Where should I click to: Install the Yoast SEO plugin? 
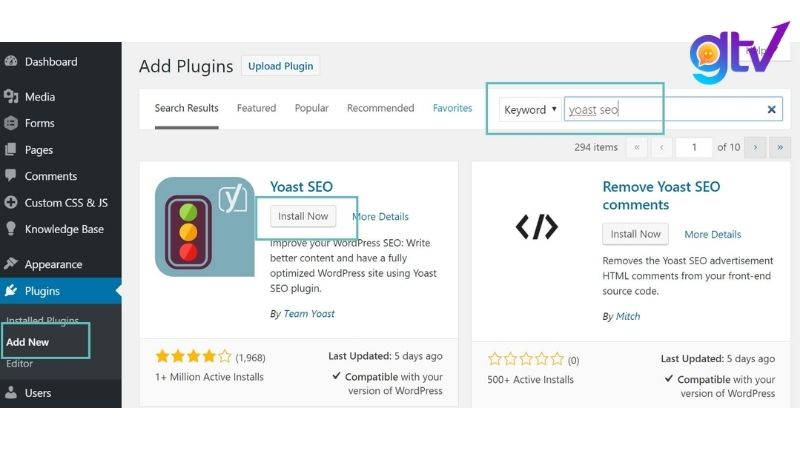pos(303,216)
